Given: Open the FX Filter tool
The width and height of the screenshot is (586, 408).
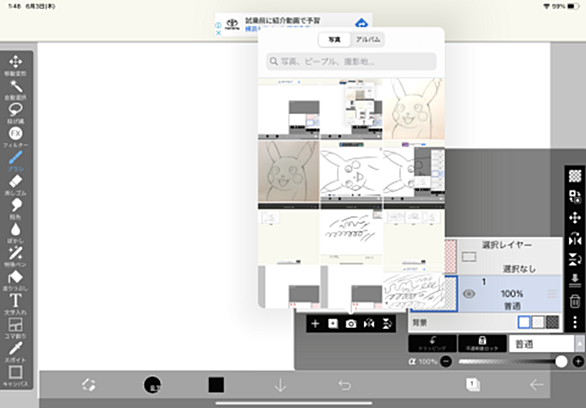Looking at the screenshot, I should point(15,137).
